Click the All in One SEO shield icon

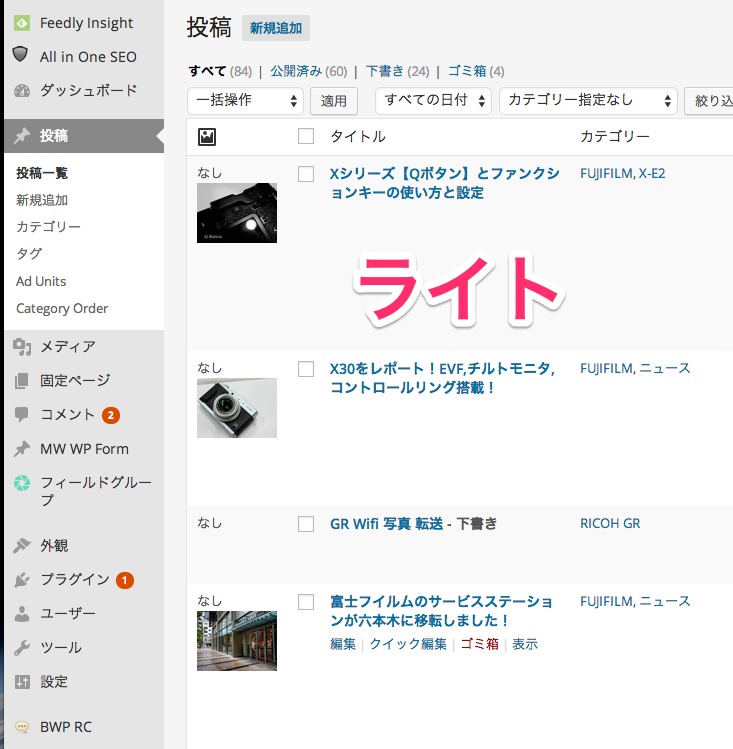(20, 54)
